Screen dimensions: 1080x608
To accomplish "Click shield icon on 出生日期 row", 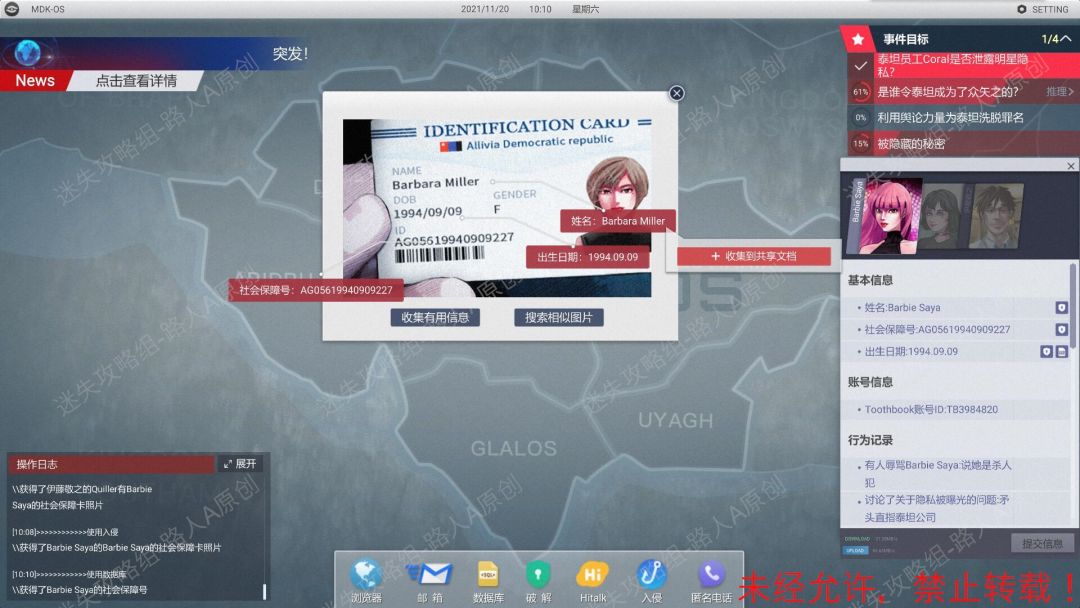I will point(1046,351).
